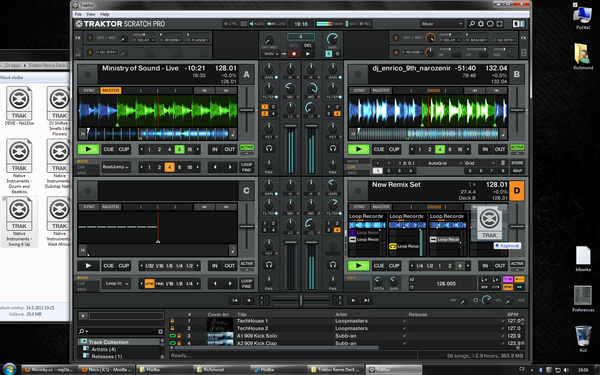Click skip-to-start icon left of crossfader

click(235, 300)
